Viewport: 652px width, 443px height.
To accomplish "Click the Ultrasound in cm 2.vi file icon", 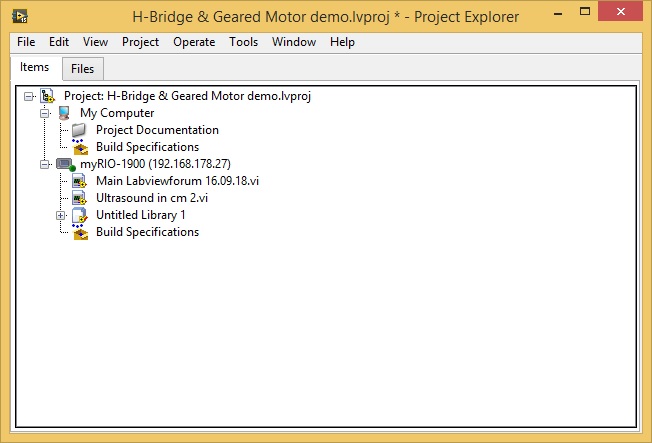I will (x=79, y=198).
